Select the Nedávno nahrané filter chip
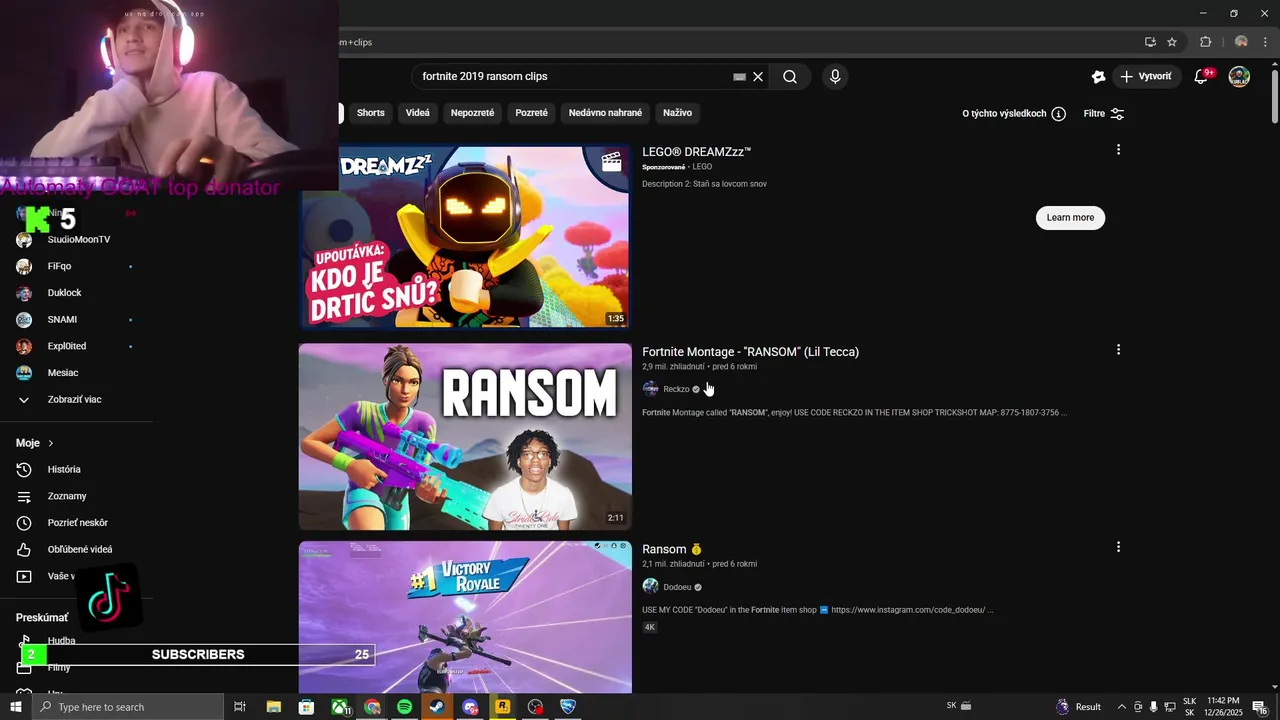The image size is (1280, 720). (x=605, y=113)
